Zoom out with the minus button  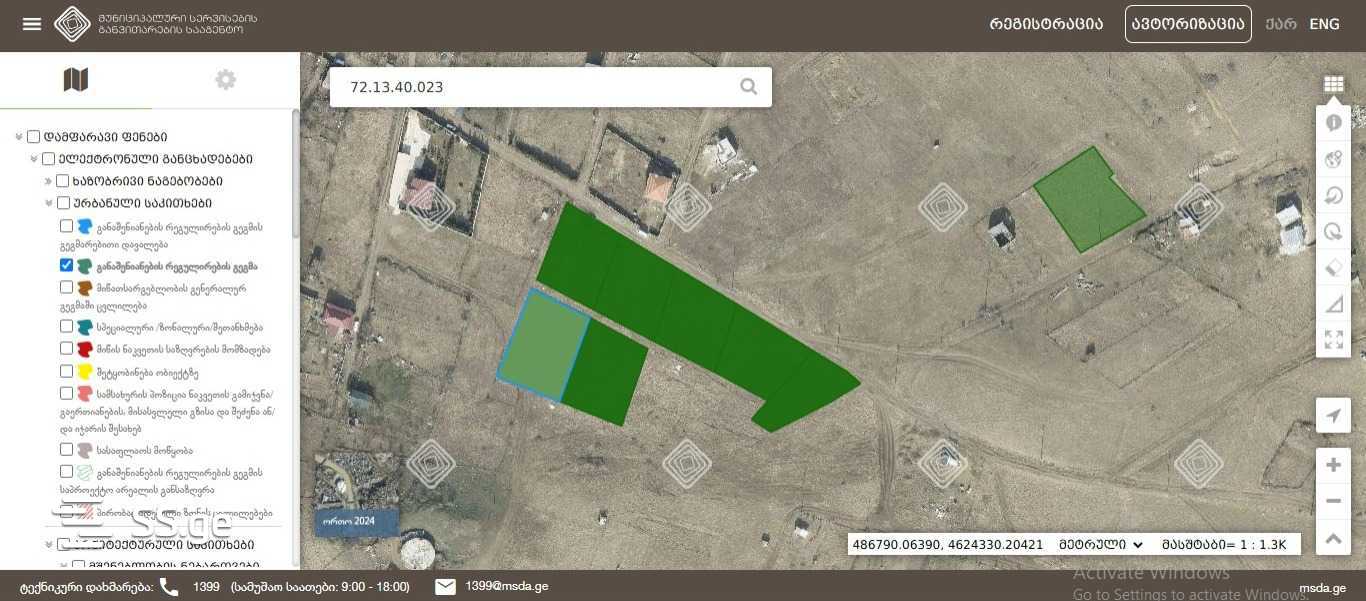tap(1333, 501)
